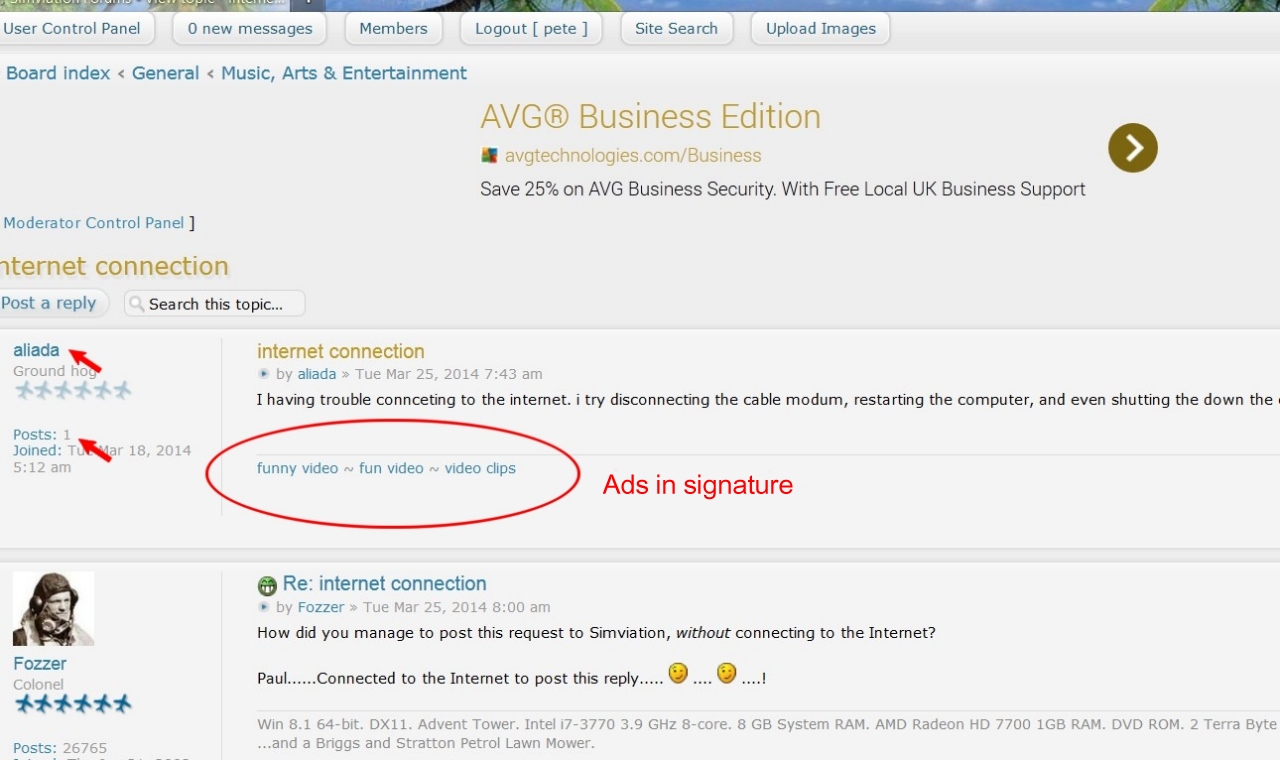This screenshot has height=760, width=1280.
Task: Open aliada's user profile in sidebar
Action: pos(36,350)
